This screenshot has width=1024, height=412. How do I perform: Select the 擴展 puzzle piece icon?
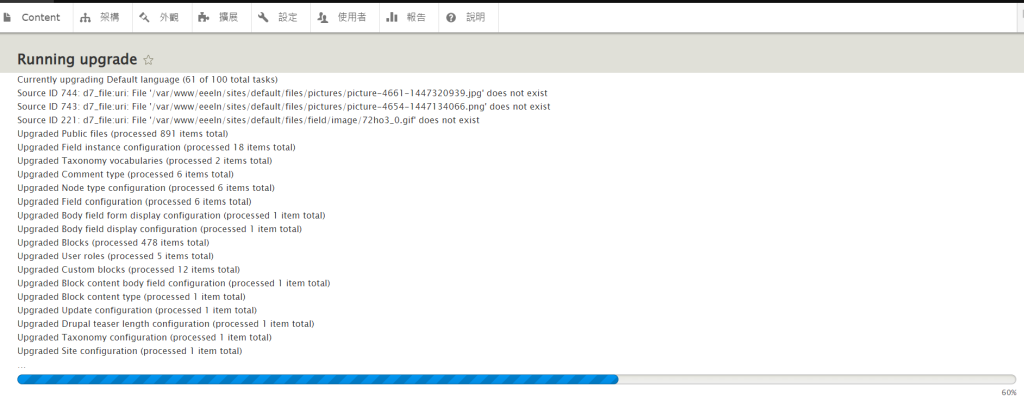point(204,17)
